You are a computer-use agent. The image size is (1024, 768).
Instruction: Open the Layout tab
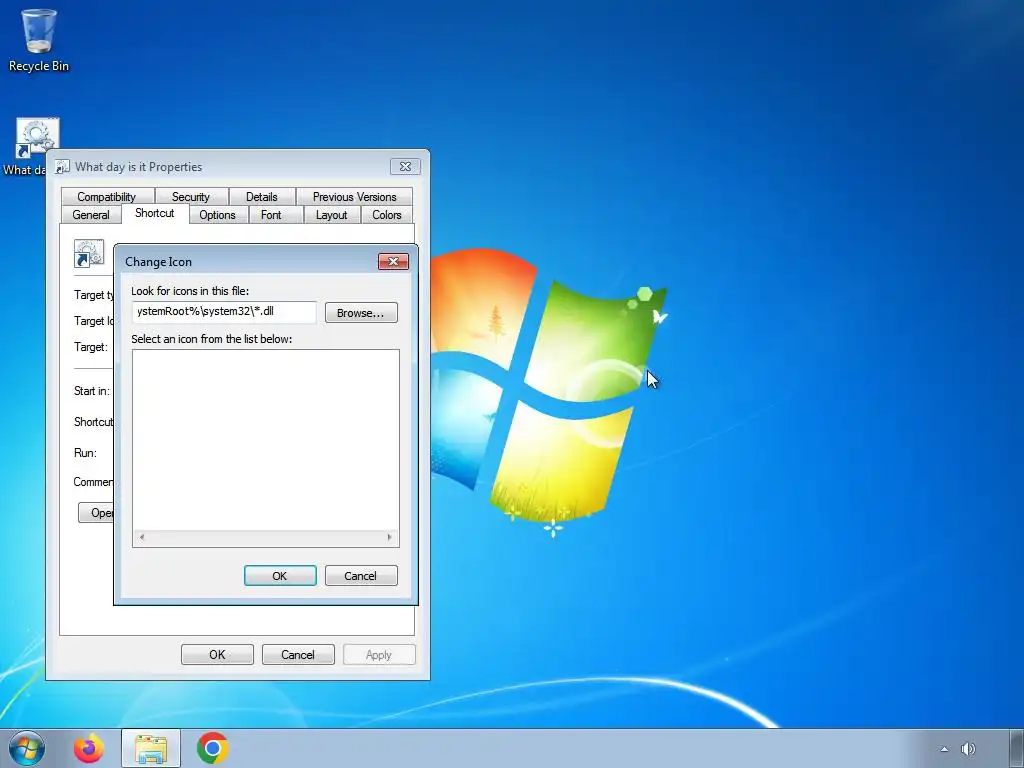332,215
